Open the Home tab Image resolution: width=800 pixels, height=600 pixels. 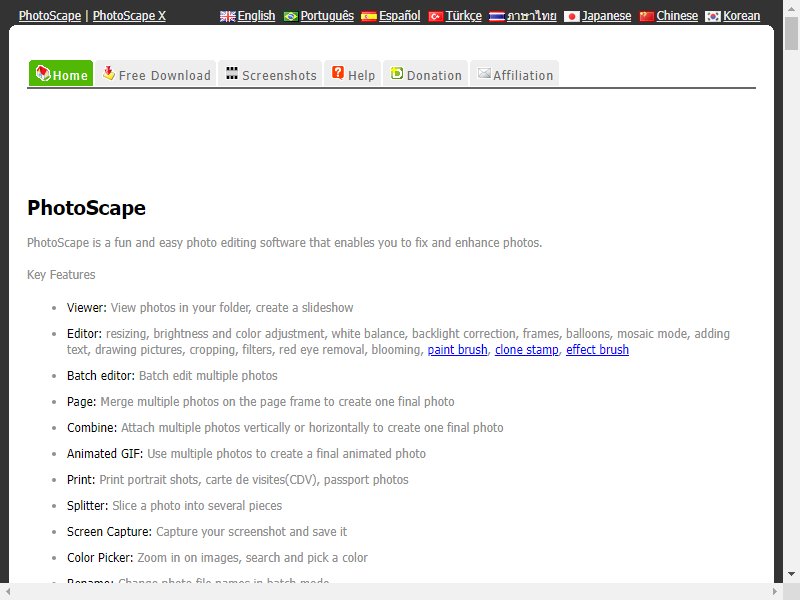coord(61,73)
